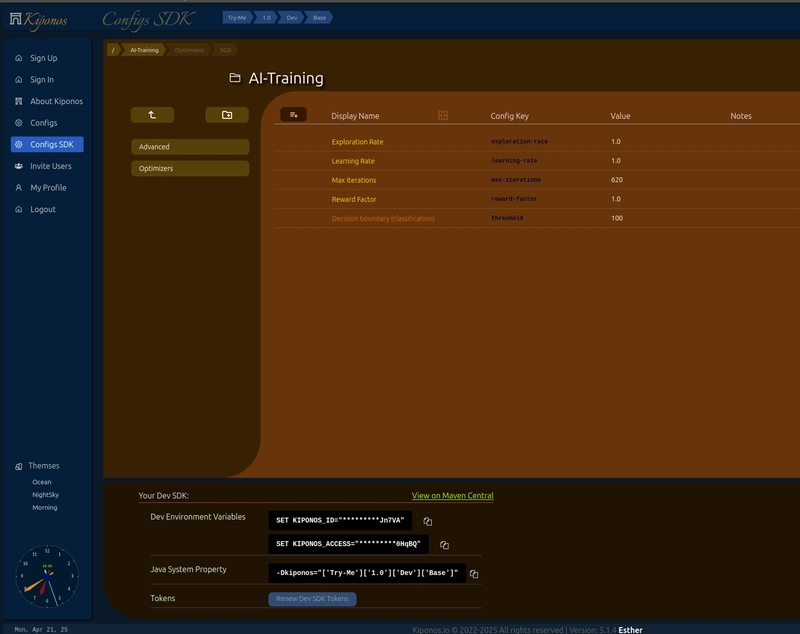Click the Esther username in footer
The width and height of the screenshot is (800, 634).
coord(630,630)
